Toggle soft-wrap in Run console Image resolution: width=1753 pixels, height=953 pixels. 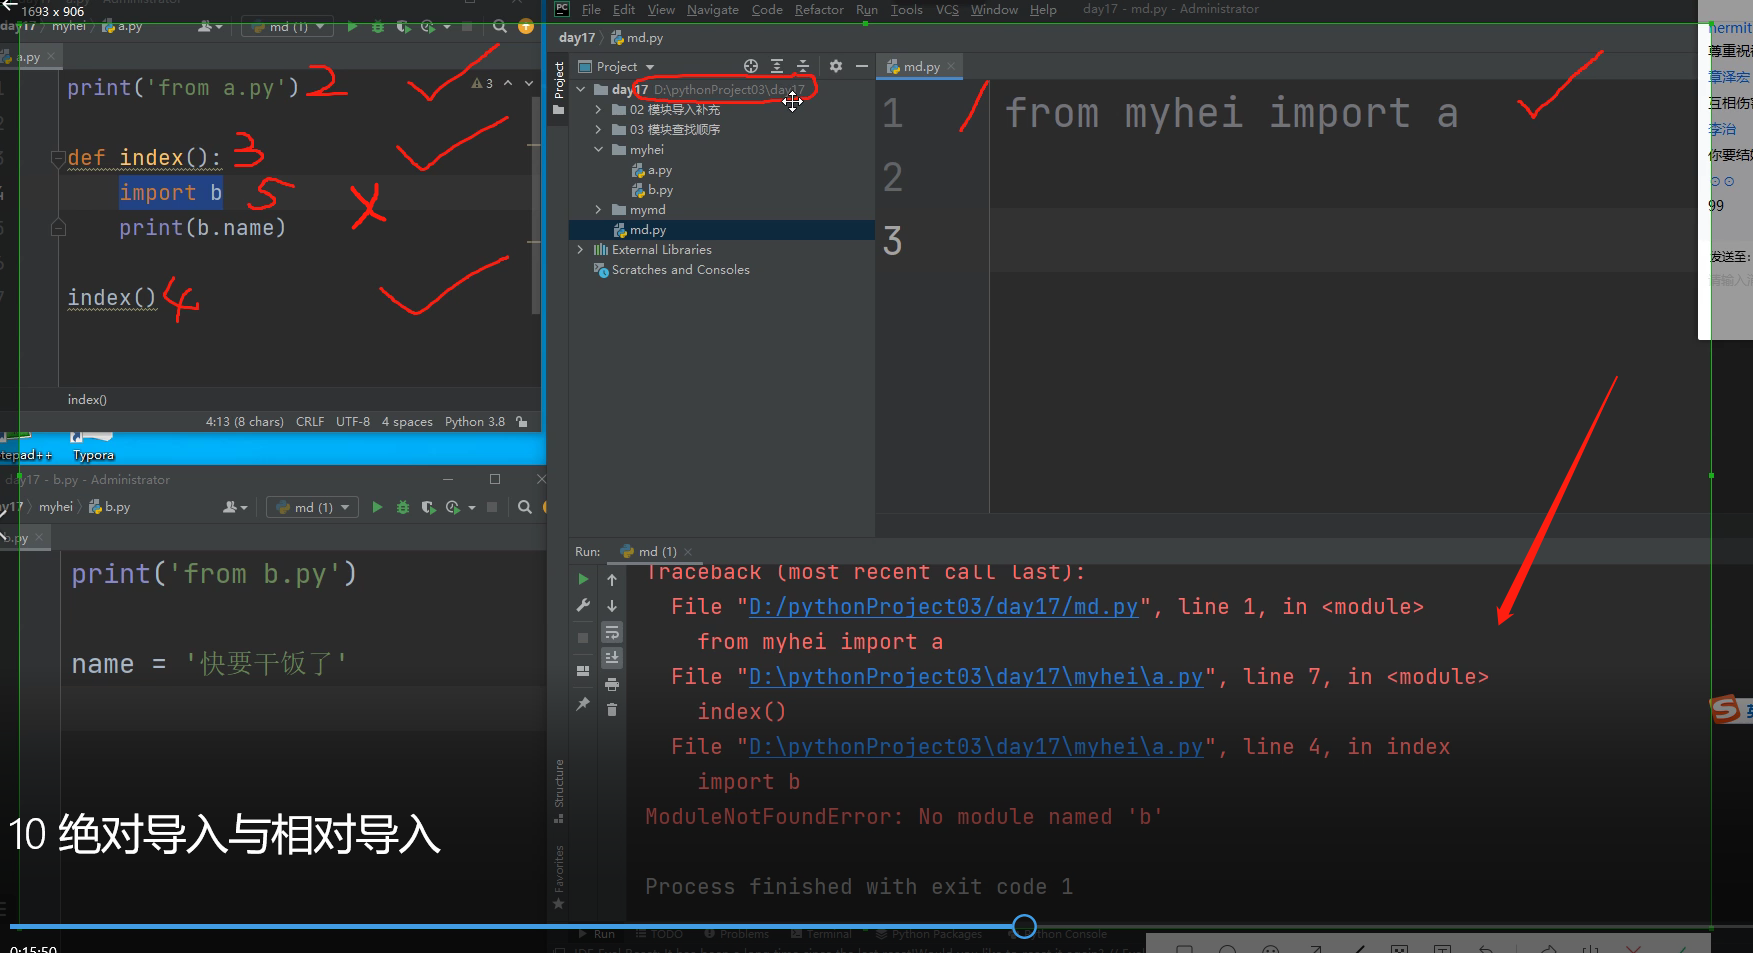(x=612, y=632)
